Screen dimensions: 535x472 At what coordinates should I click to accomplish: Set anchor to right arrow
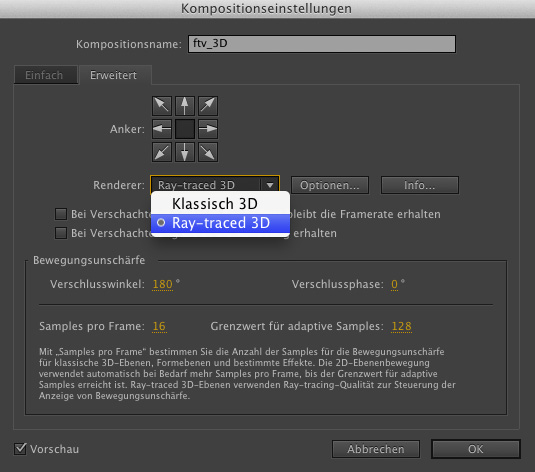point(208,129)
